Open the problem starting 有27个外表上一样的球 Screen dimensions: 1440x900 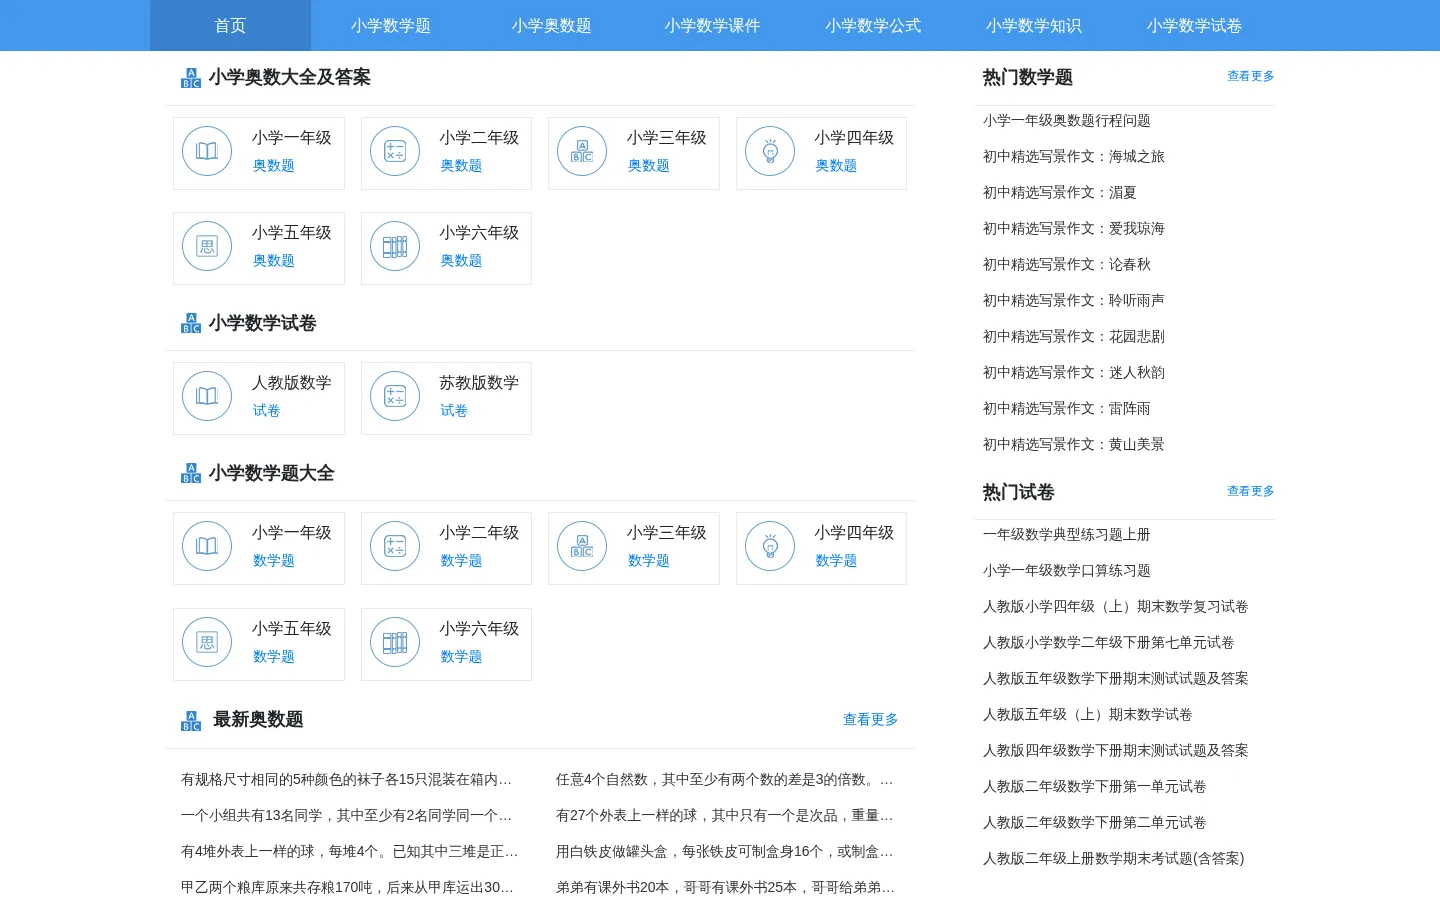725,816
